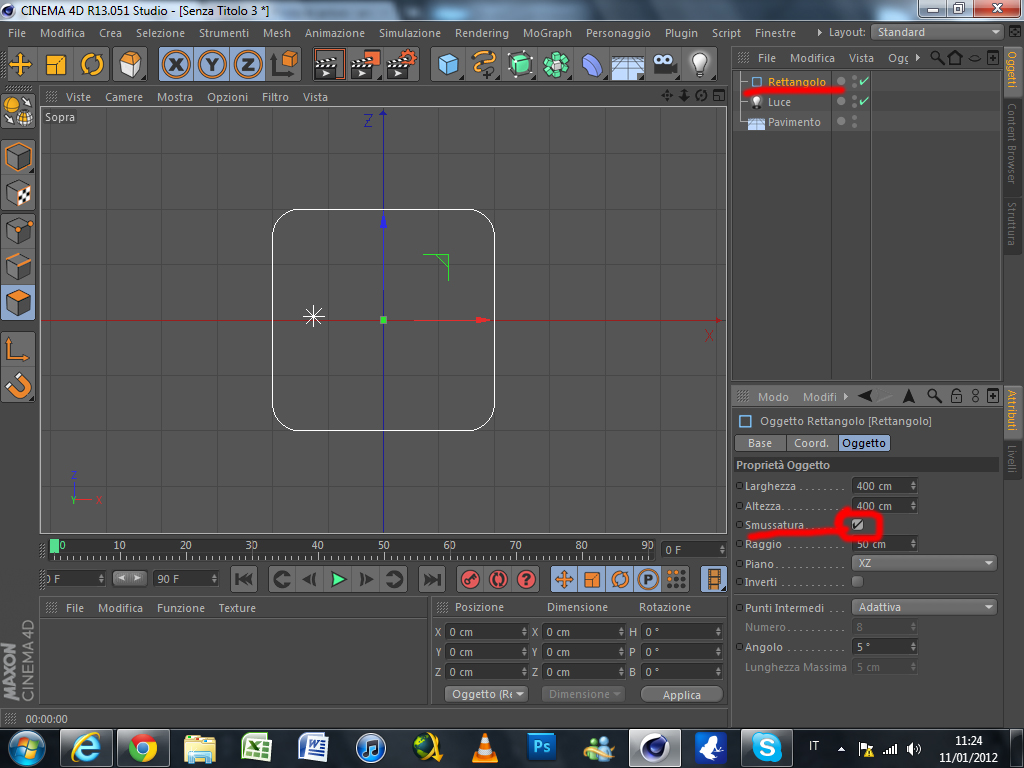Click the Render Settings clapperboard icon

(401, 65)
